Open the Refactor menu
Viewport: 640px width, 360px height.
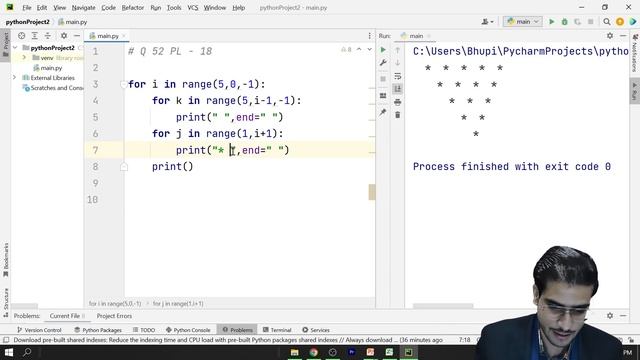coord(133,8)
